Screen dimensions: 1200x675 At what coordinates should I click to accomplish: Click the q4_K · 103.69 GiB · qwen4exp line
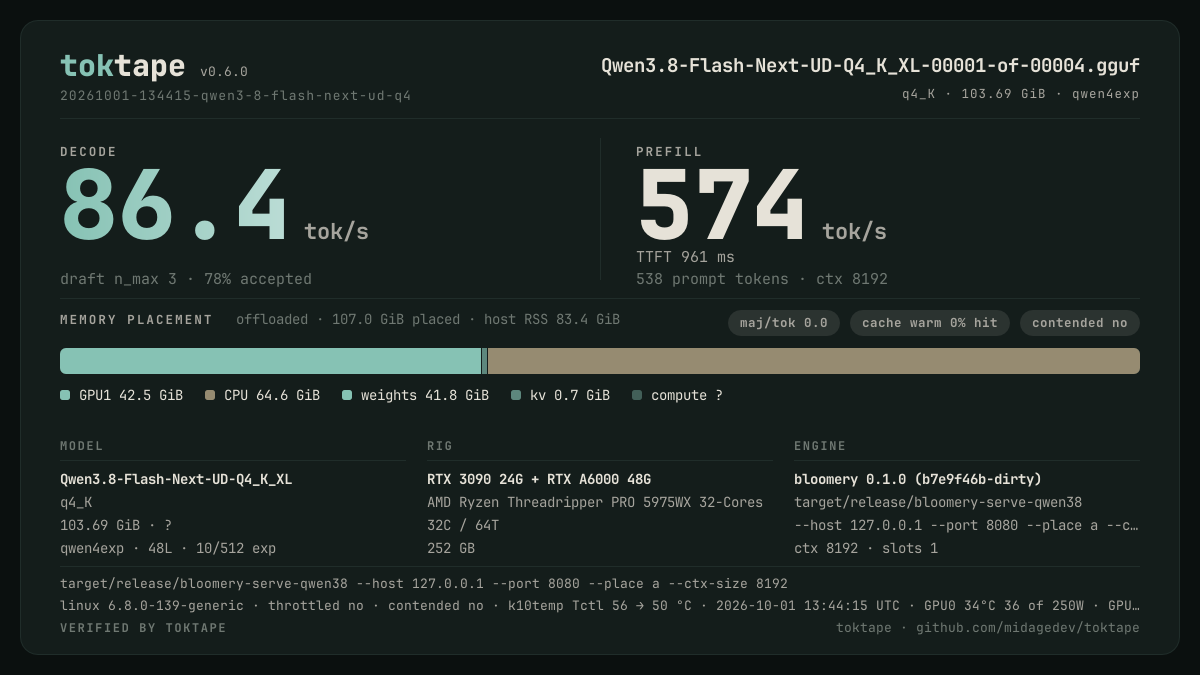pos(1020,94)
